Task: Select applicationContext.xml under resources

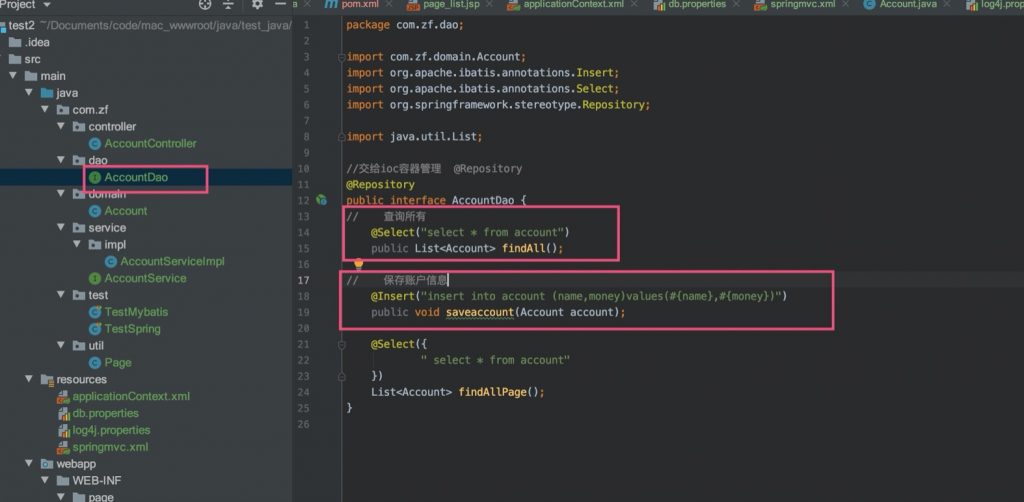Action: tap(131, 396)
